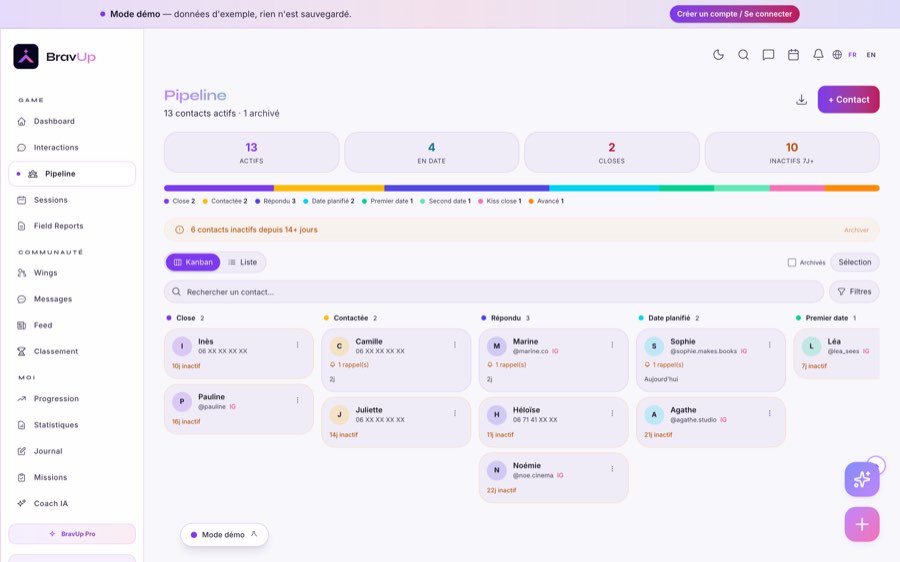
Task: Open Missions in sidebar
Action: coord(72,477)
